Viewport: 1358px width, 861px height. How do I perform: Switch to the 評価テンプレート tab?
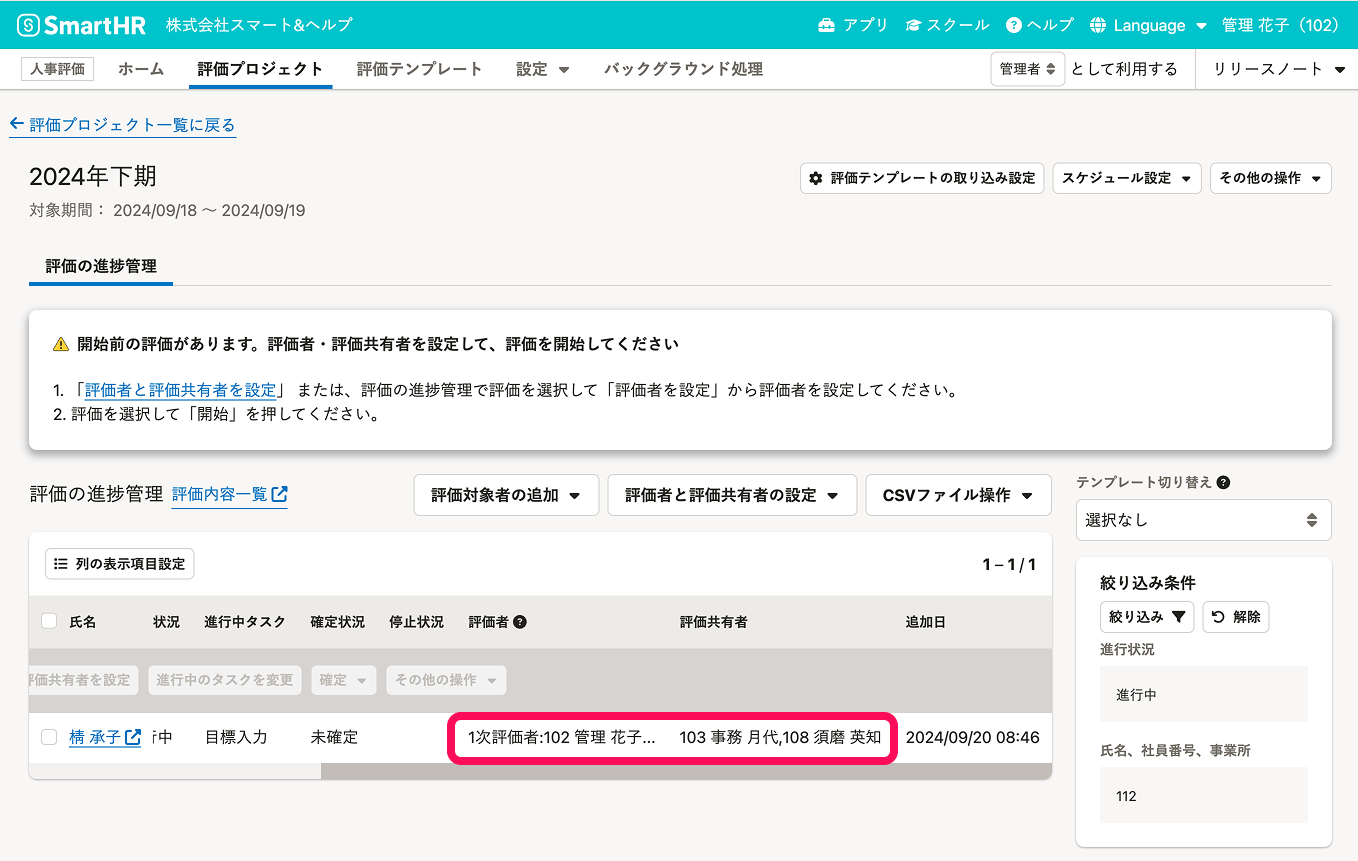[x=420, y=69]
